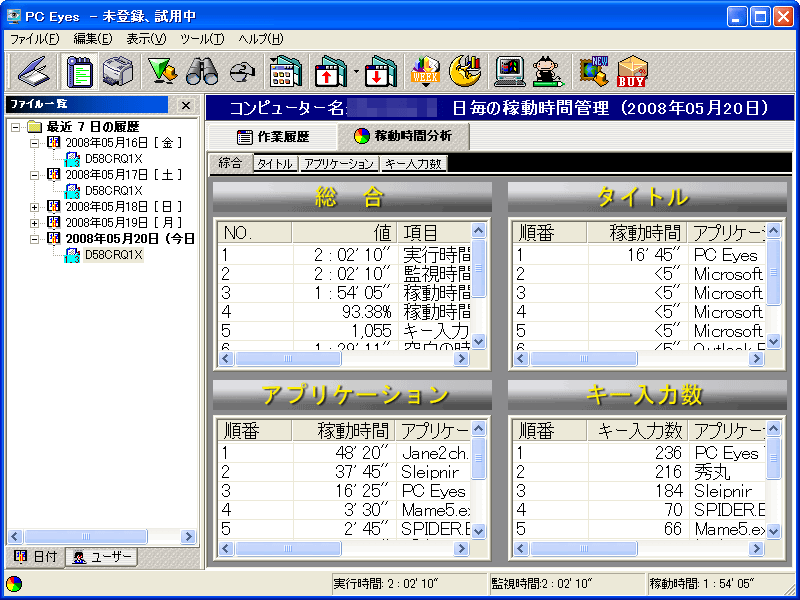Screen dimensions: 800x600
Task: Expand the 2008年05月18日 tree node
Action: point(34,207)
